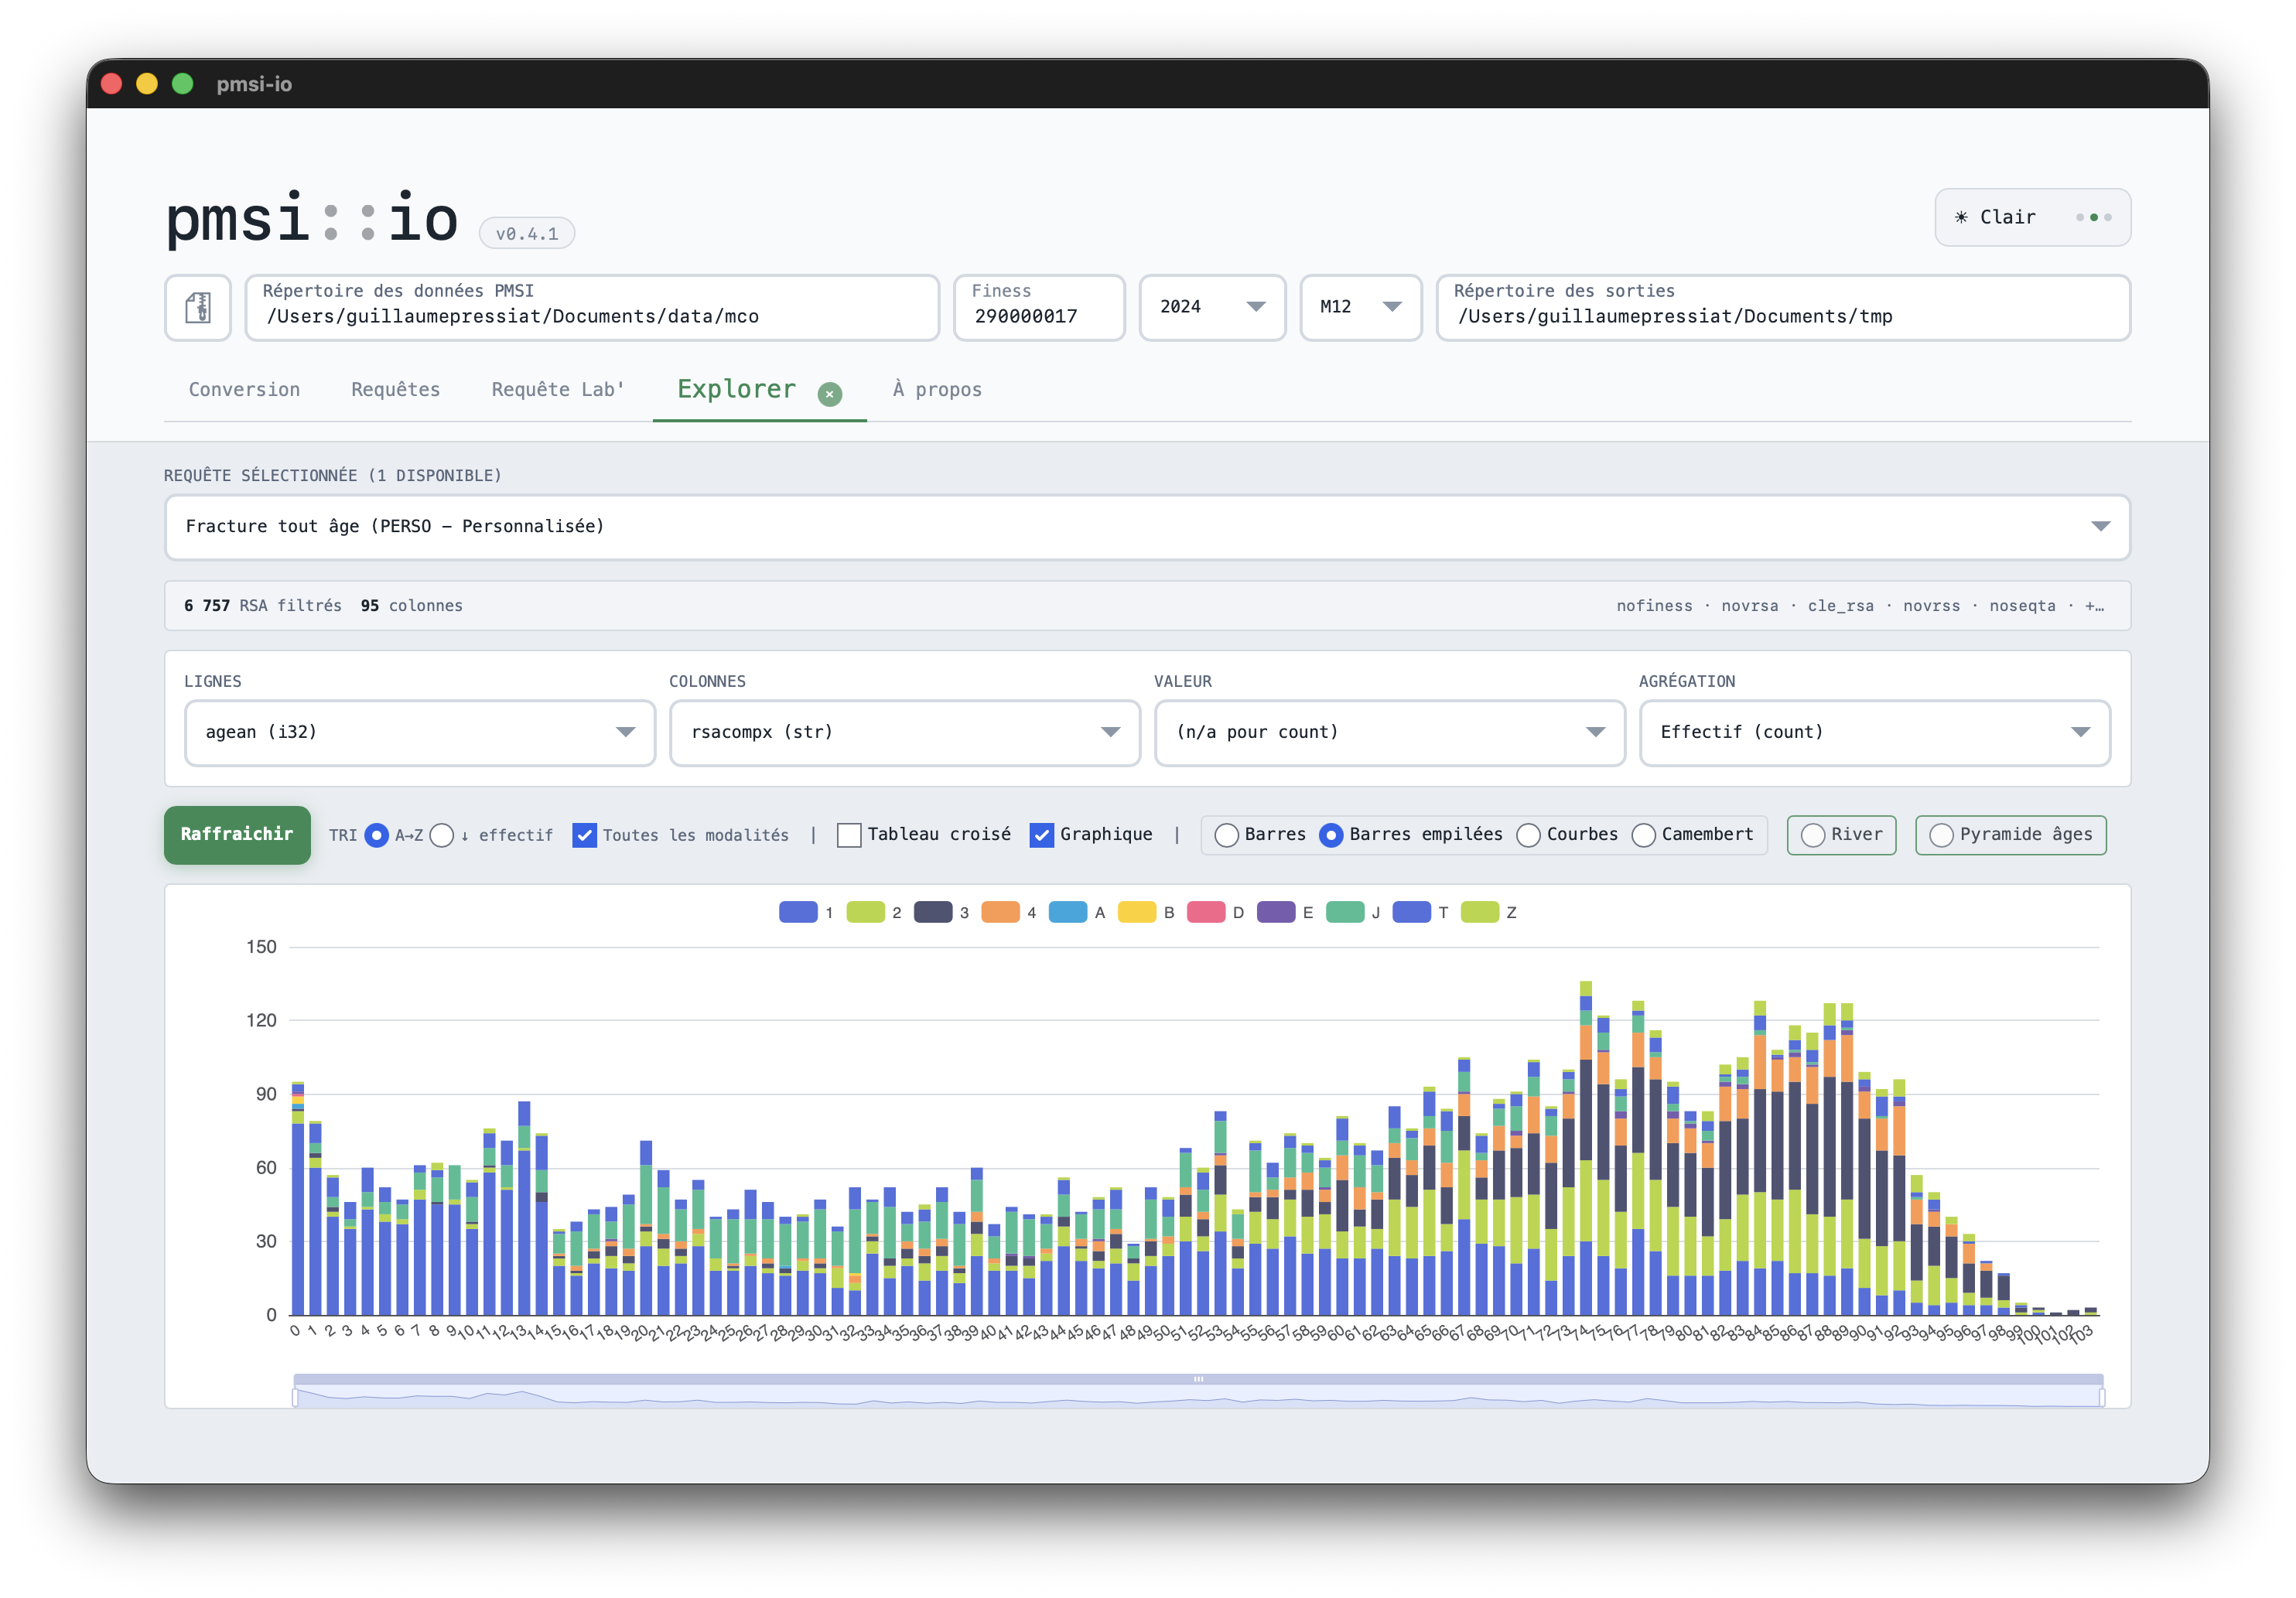The image size is (2296, 1598).
Task: Toggle legend series 2 swatch
Action: [865, 912]
